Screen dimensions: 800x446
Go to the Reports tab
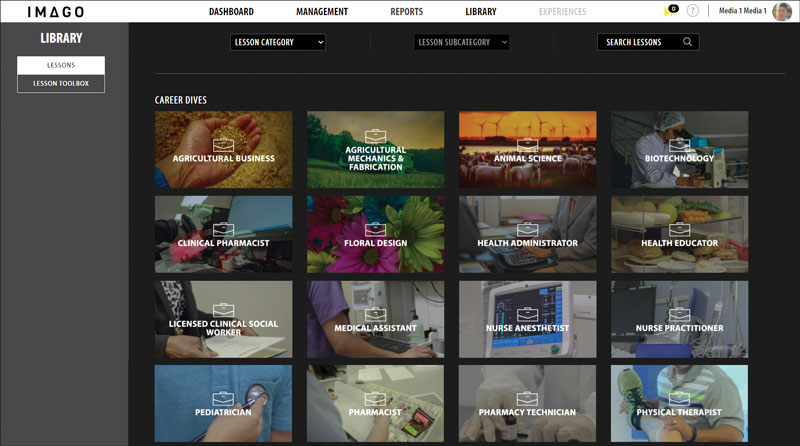point(406,12)
